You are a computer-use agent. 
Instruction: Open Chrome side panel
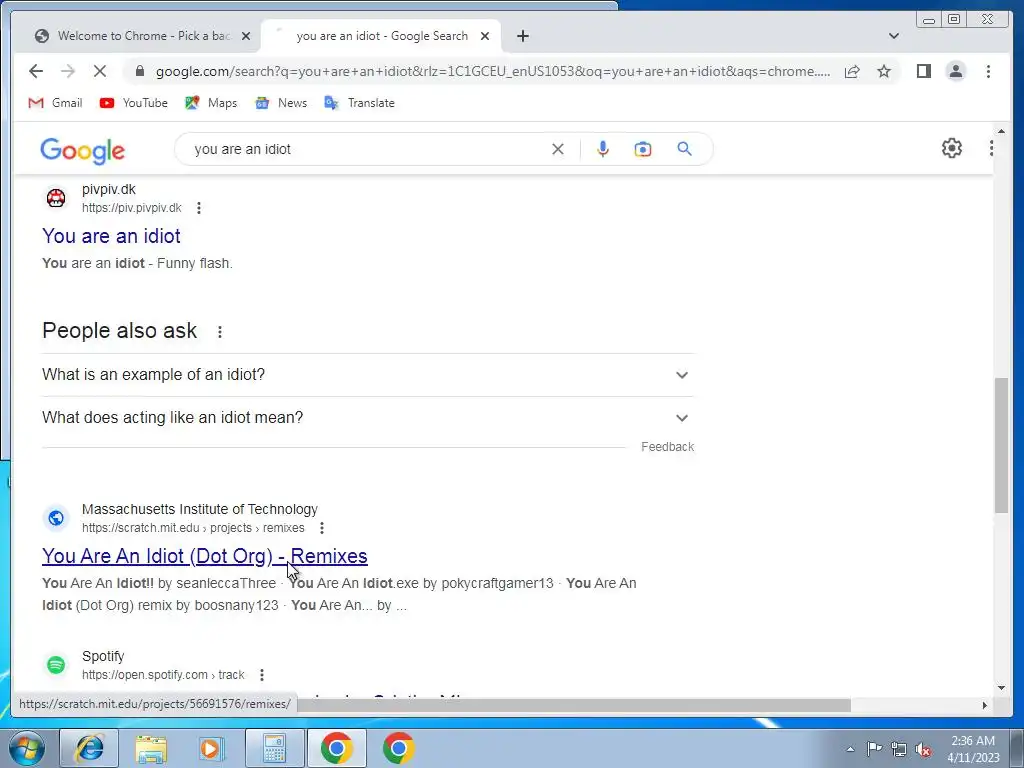[923, 71]
